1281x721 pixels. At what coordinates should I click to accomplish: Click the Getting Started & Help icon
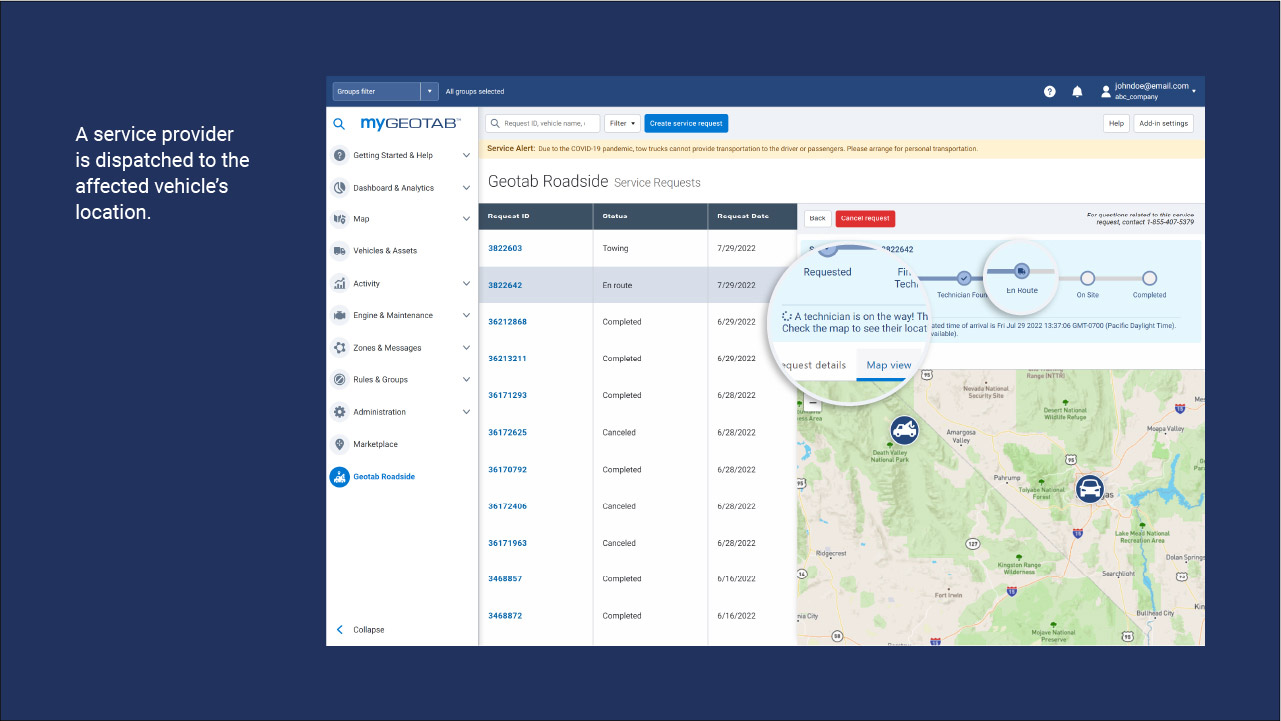click(339, 155)
